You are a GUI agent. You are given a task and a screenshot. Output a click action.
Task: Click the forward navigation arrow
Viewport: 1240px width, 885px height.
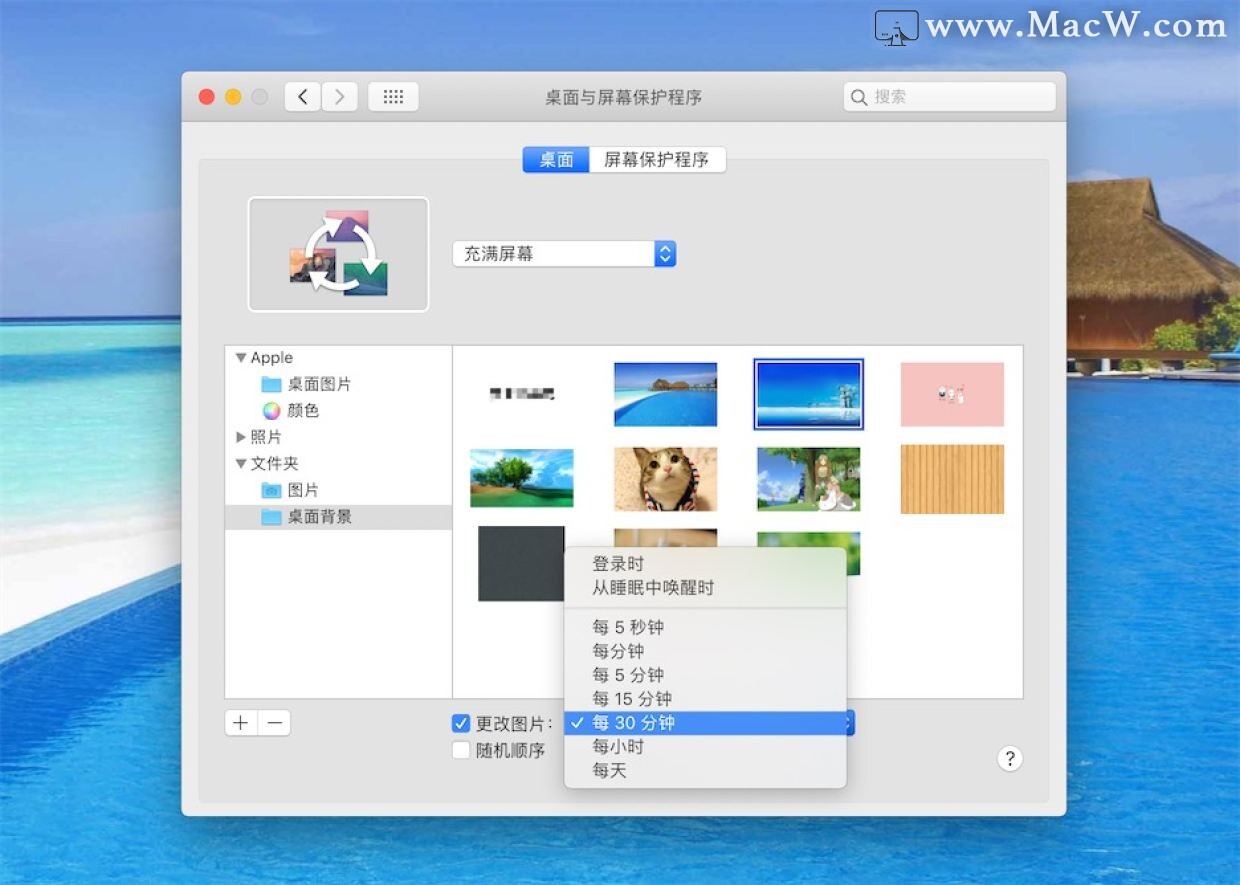(x=340, y=96)
